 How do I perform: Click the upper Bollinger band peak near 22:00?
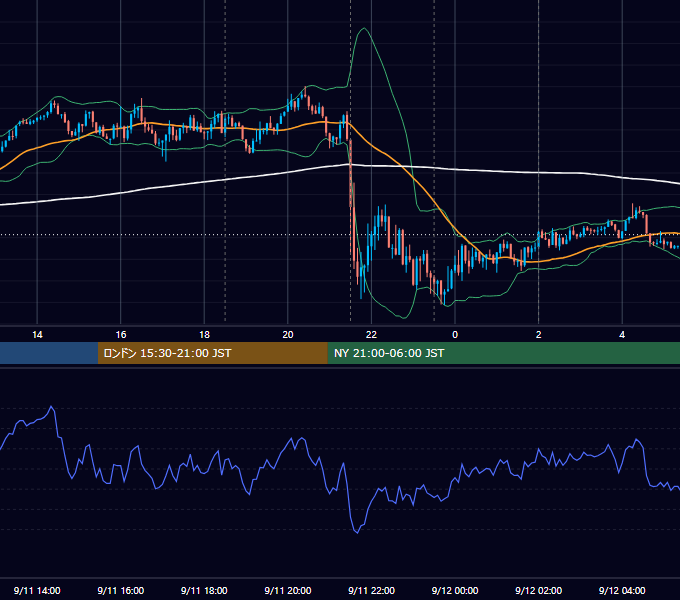(x=364, y=29)
